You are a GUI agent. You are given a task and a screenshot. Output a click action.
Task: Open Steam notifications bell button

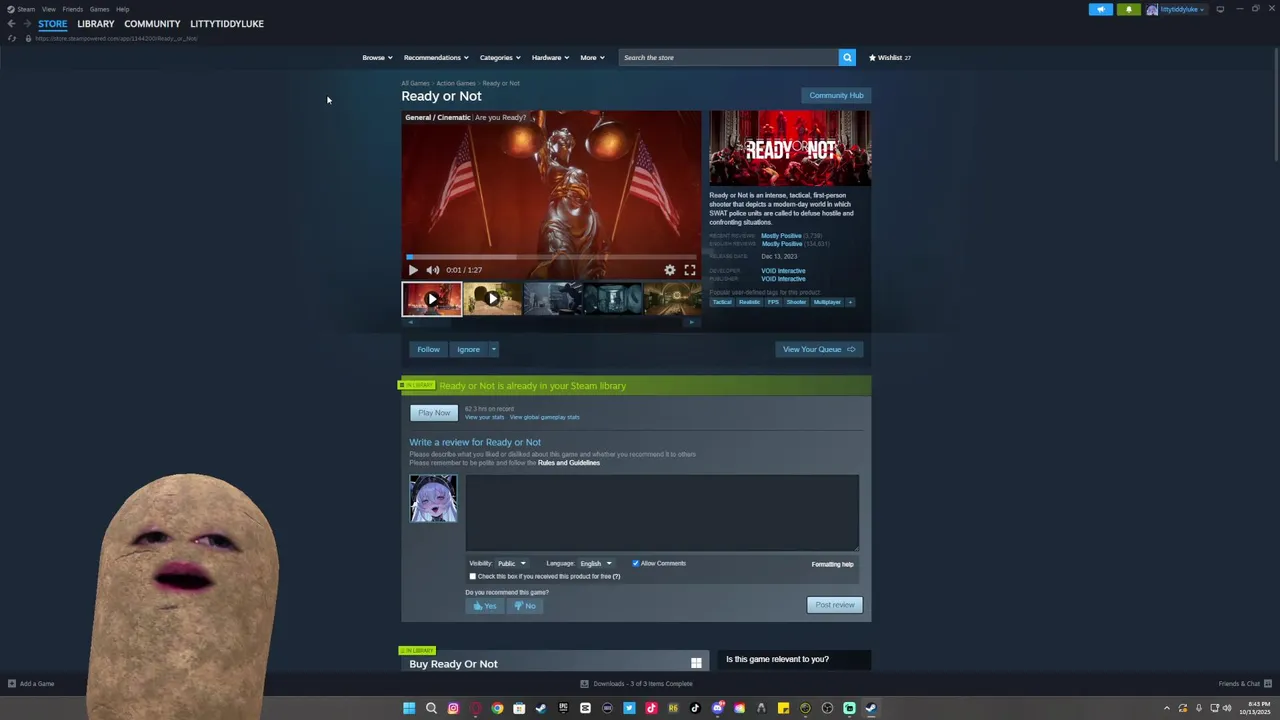pyautogui.click(x=1129, y=9)
